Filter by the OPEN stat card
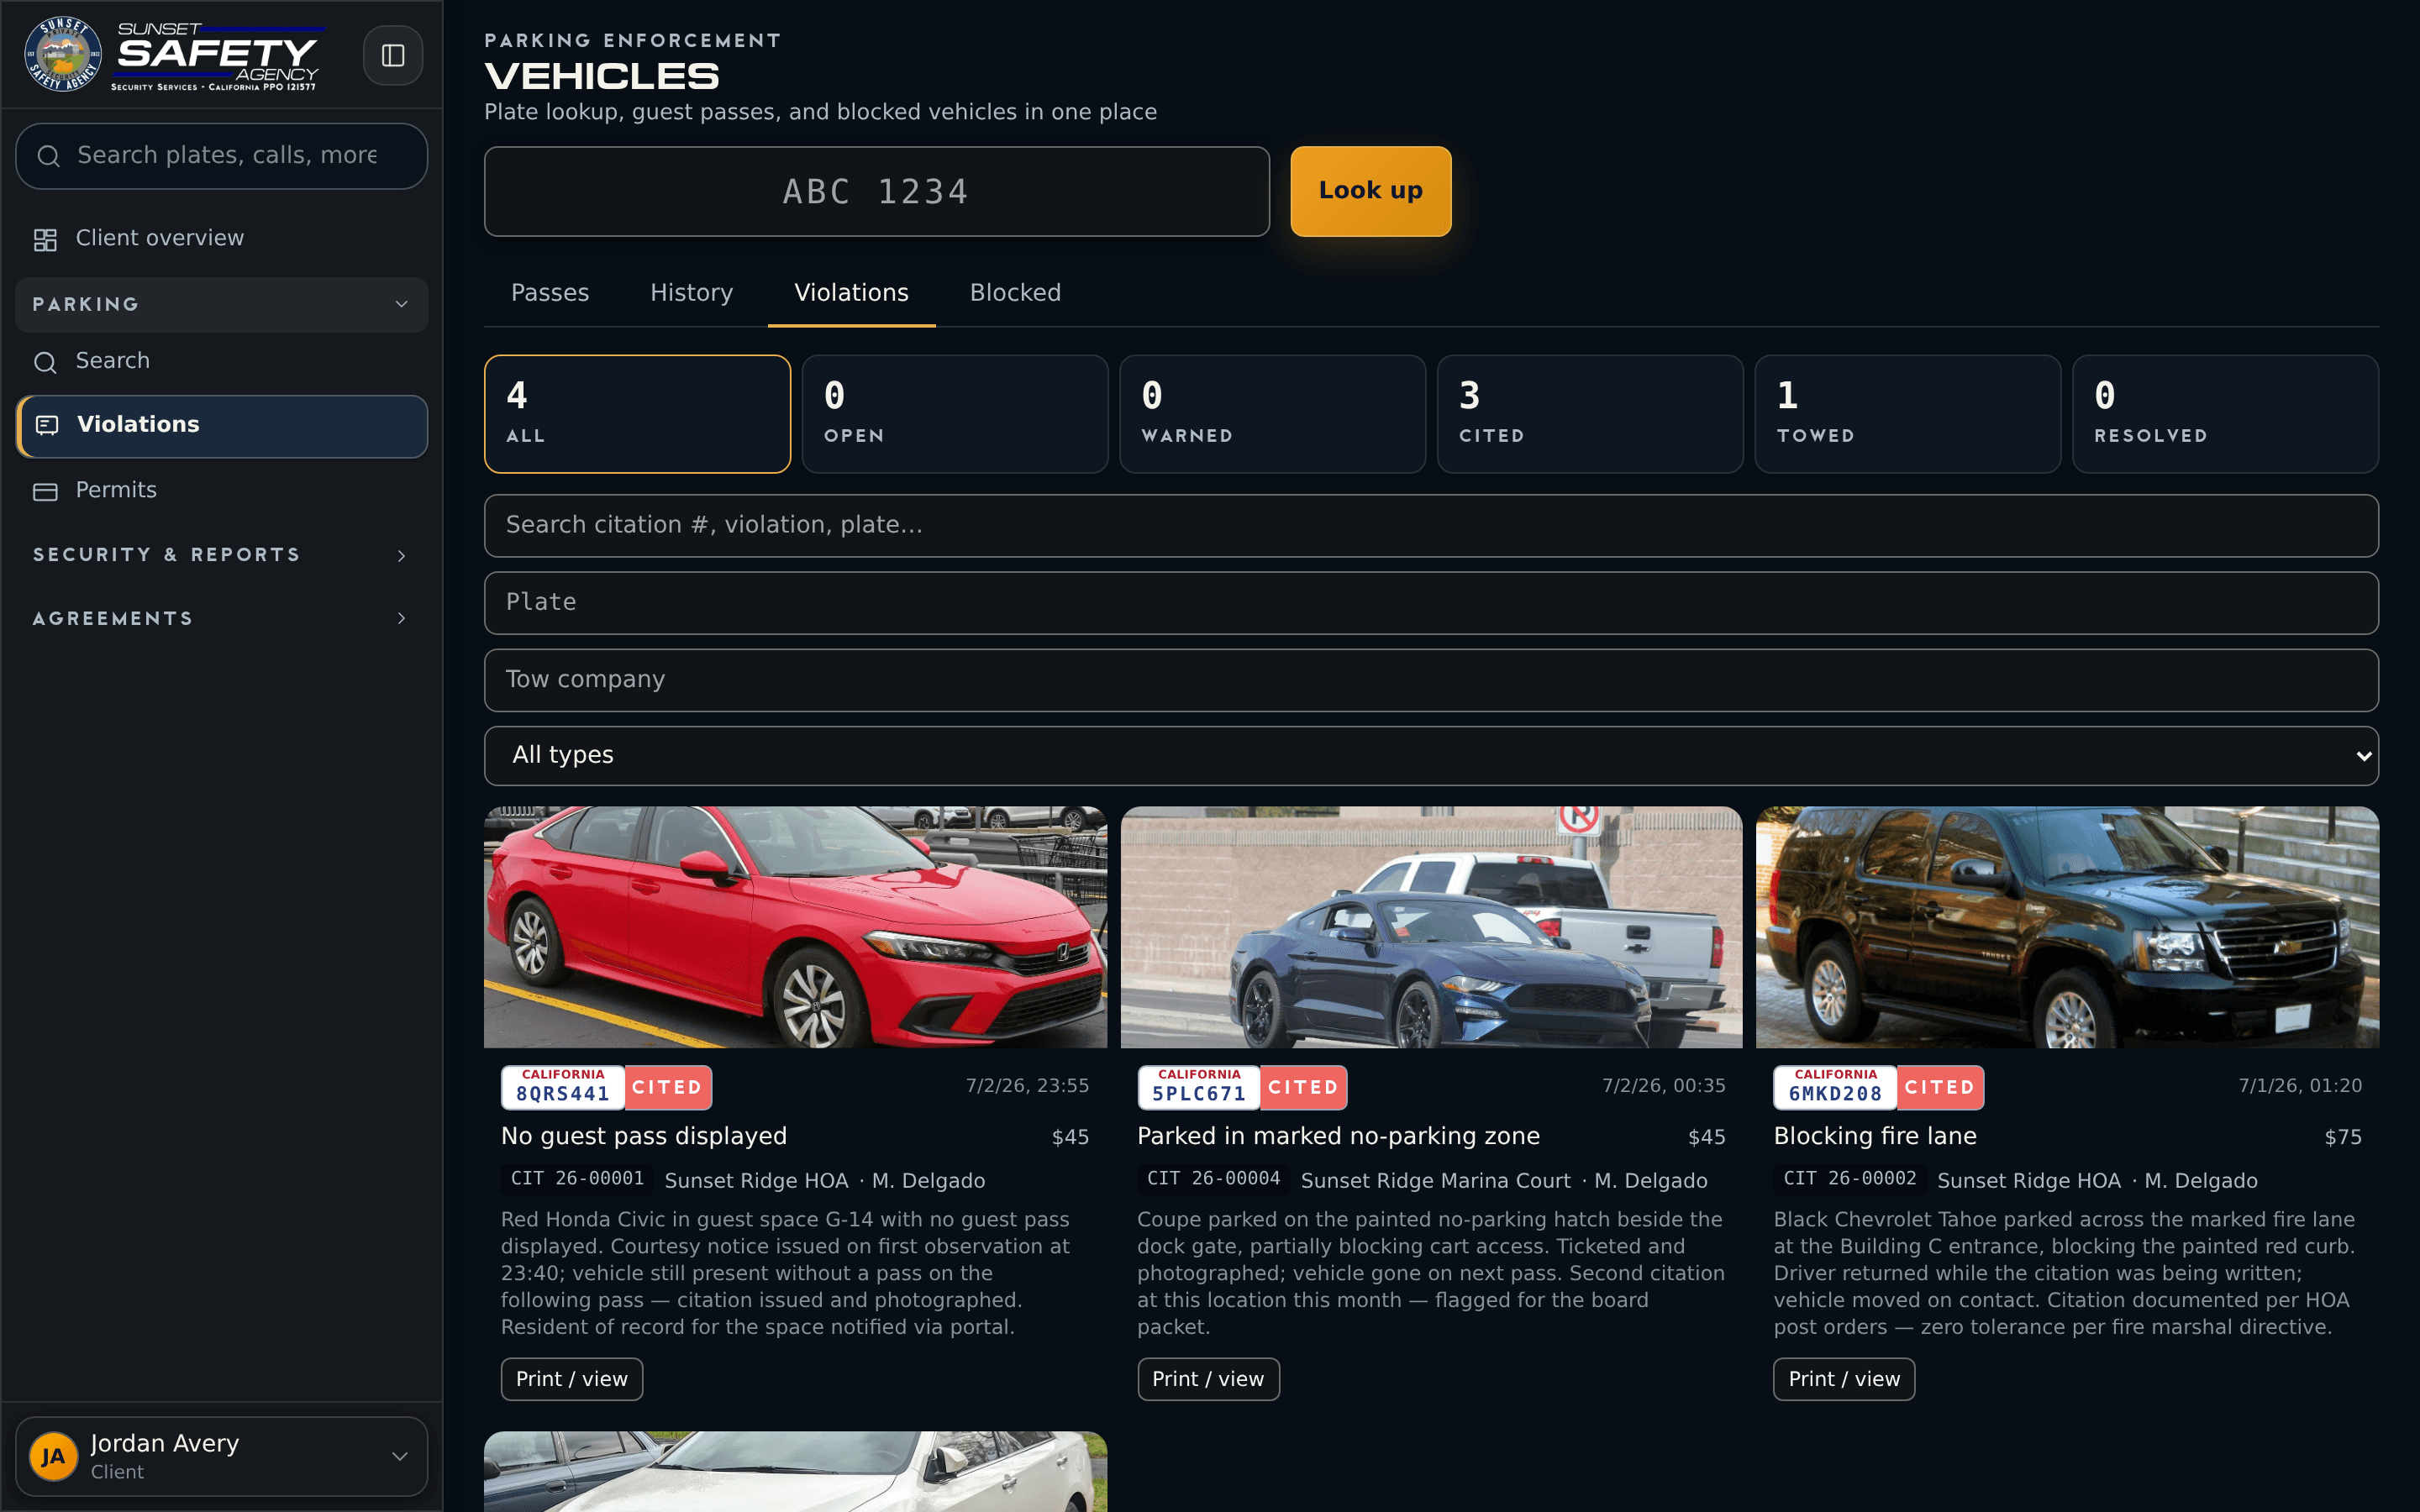Screen dimensions: 2420x1512 (955, 414)
